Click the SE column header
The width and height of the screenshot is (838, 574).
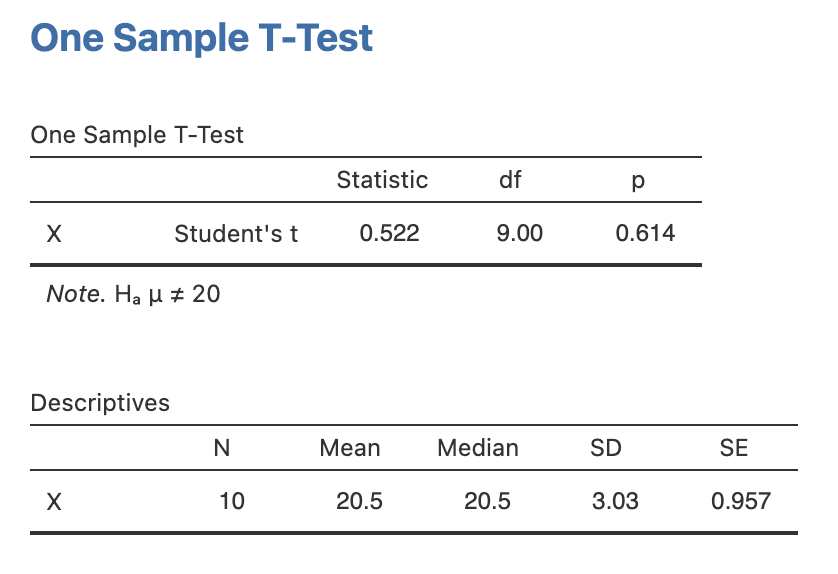[734, 448]
